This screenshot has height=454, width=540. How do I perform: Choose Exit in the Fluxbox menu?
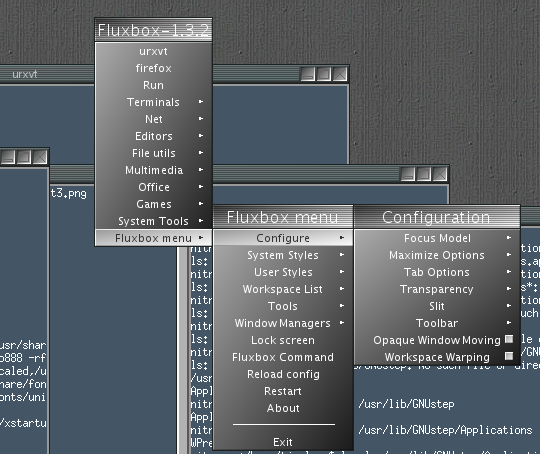click(x=283, y=442)
